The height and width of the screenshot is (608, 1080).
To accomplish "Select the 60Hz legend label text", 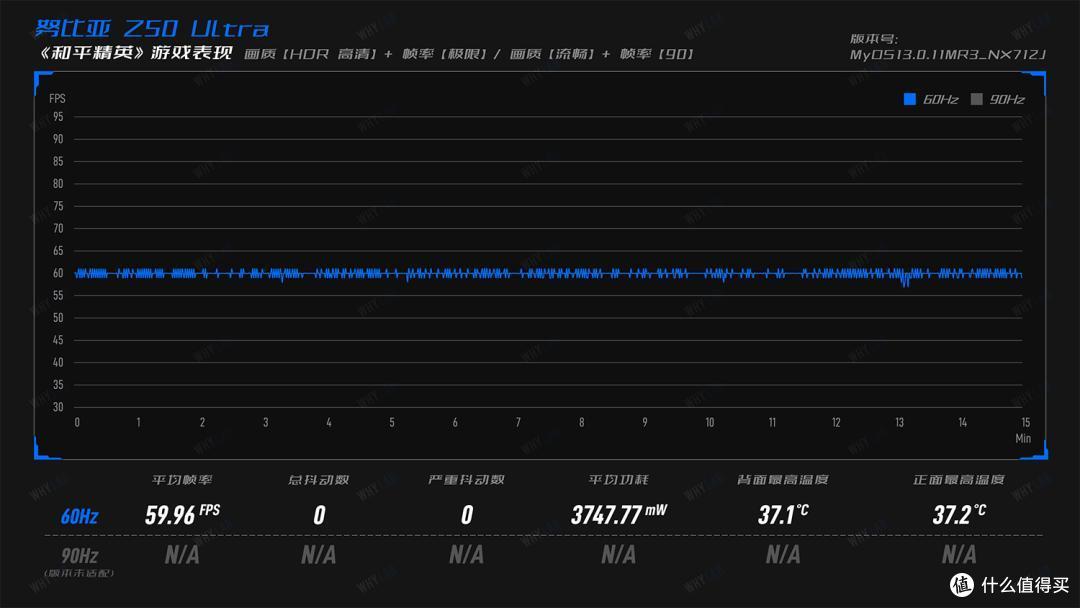I will [x=941, y=100].
